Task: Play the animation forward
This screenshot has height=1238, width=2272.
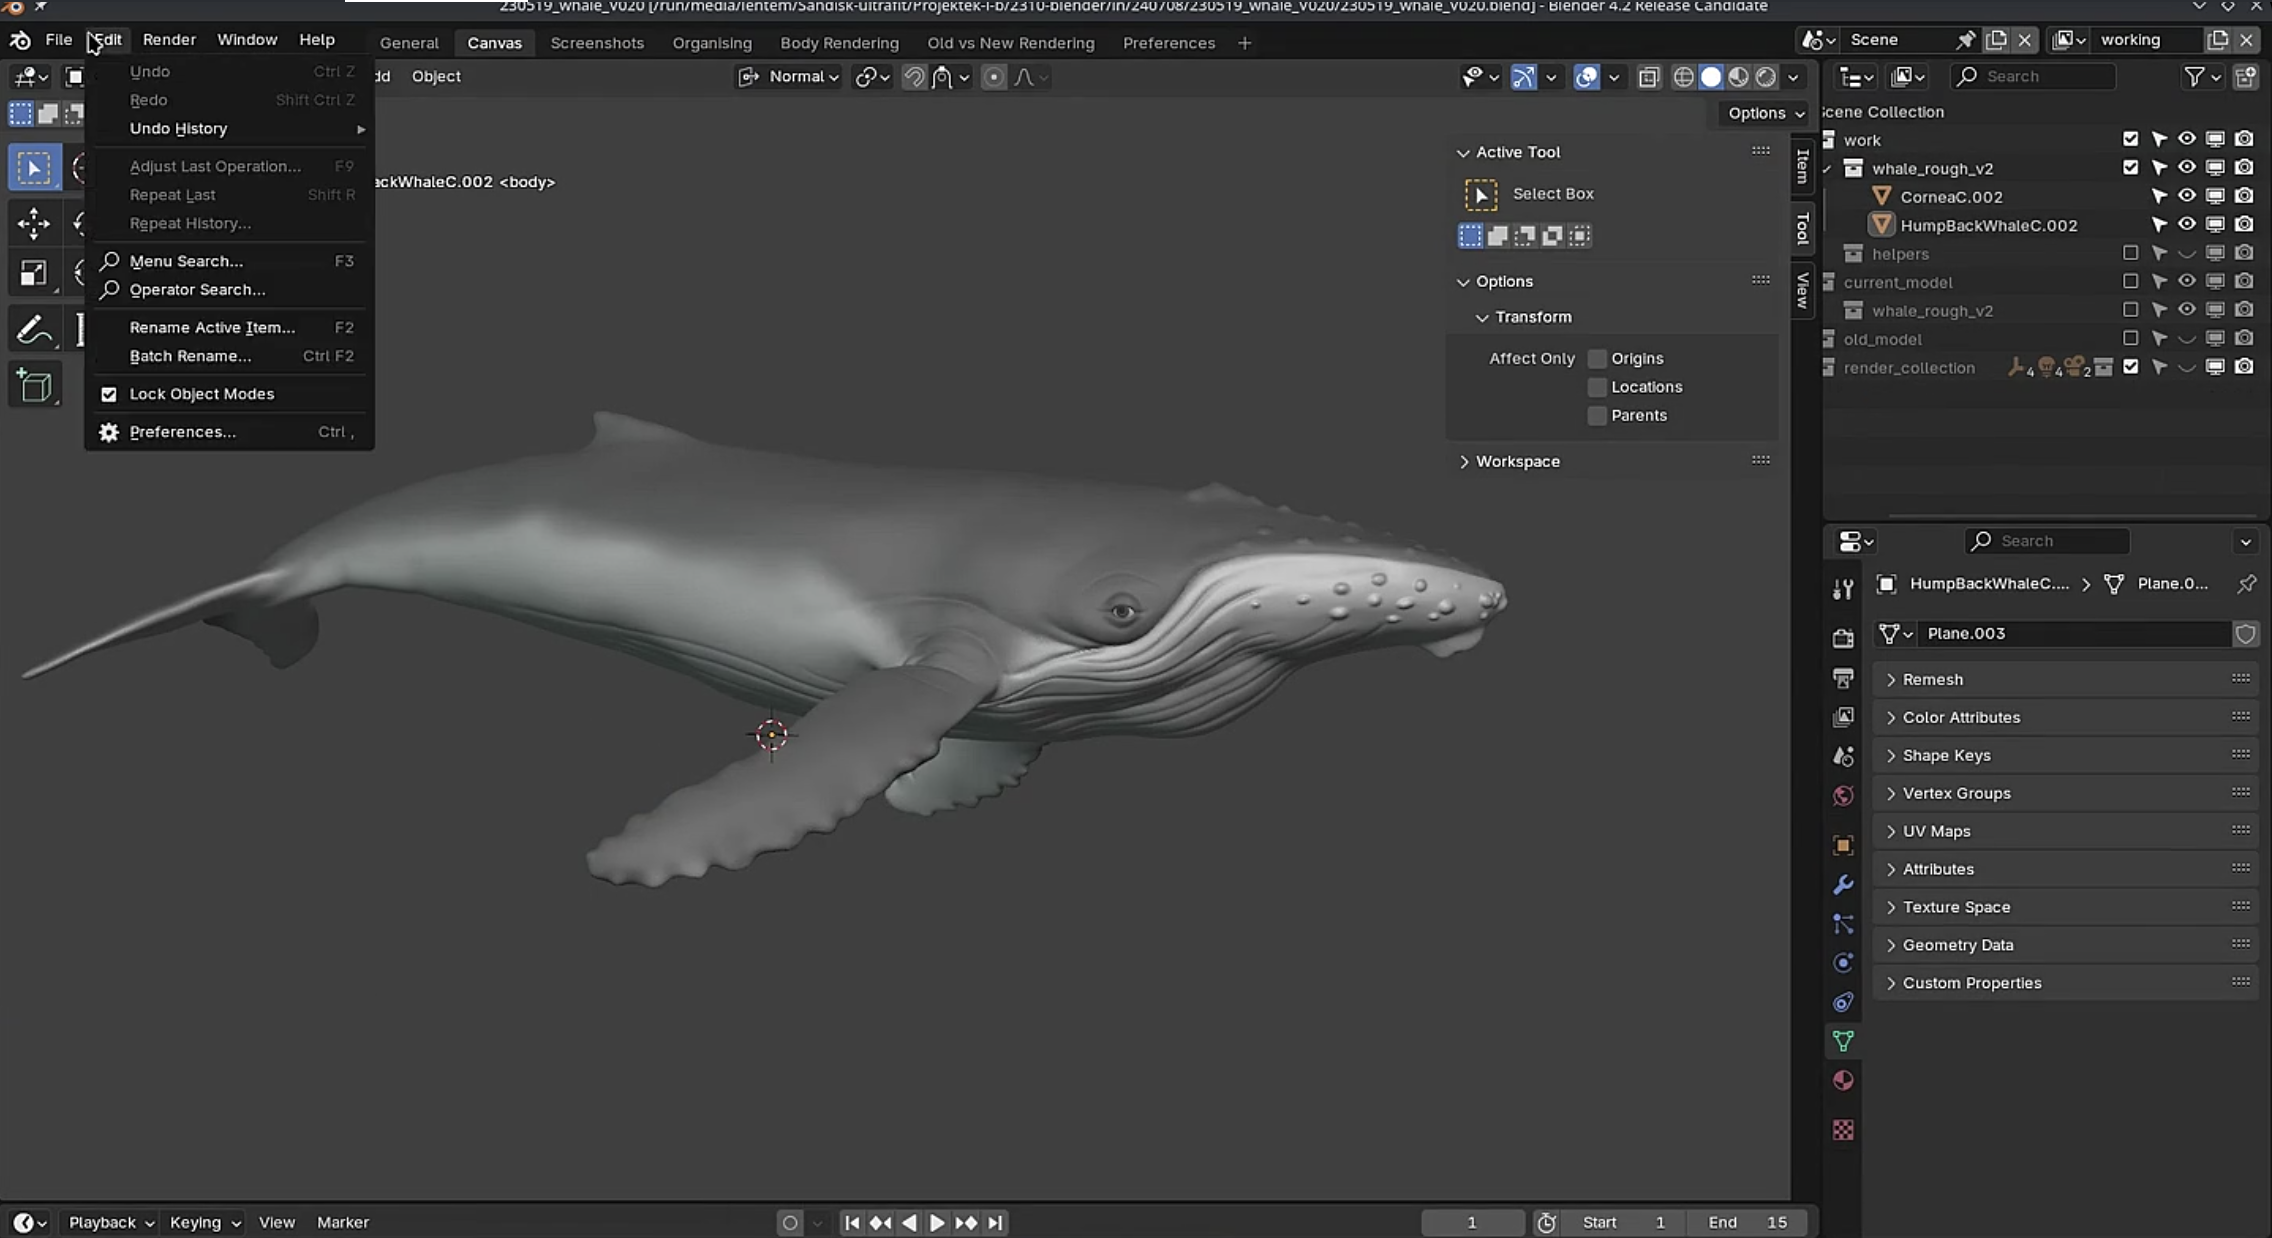Action: (x=937, y=1222)
